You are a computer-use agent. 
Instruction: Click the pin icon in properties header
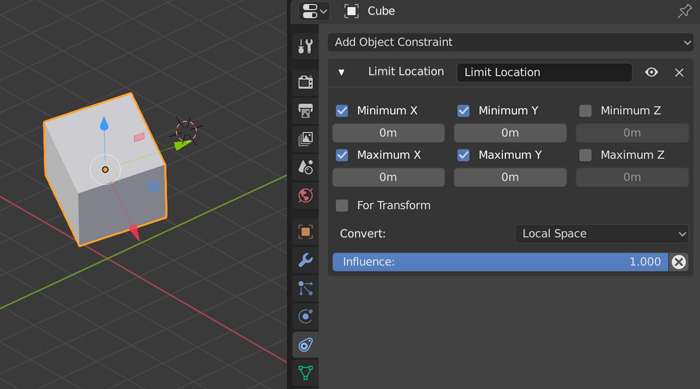click(x=684, y=11)
